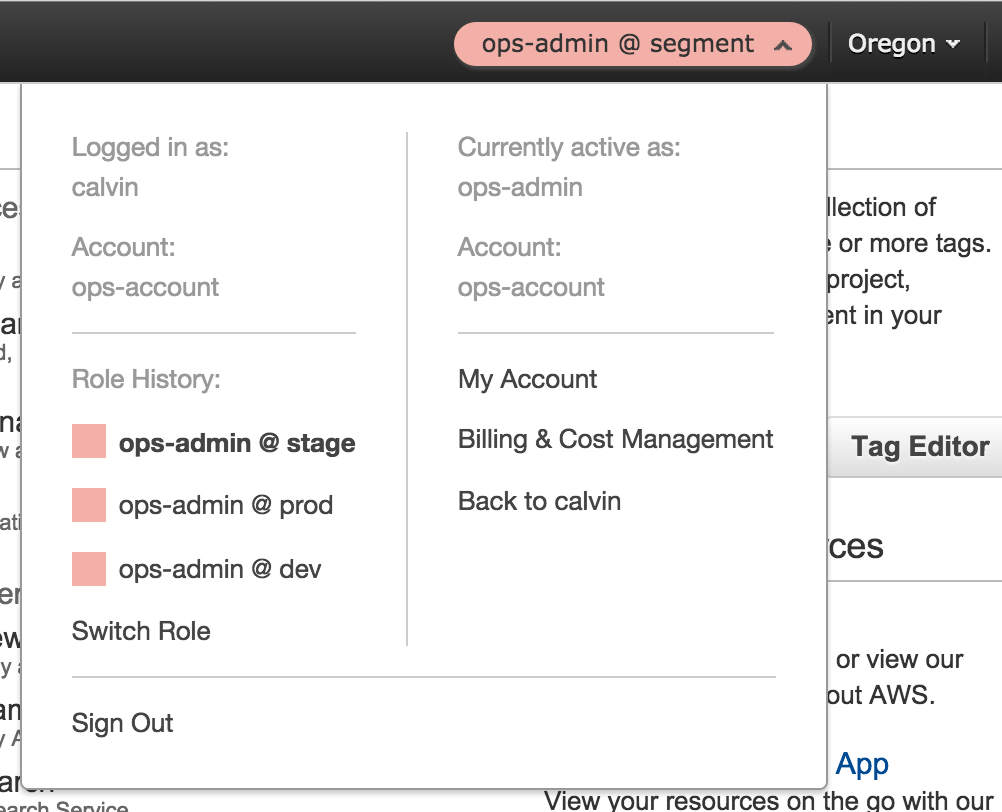Click the pink swatch beside ops-admin @ stage
Viewport: 1002px width, 812px height.
click(x=89, y=442)
